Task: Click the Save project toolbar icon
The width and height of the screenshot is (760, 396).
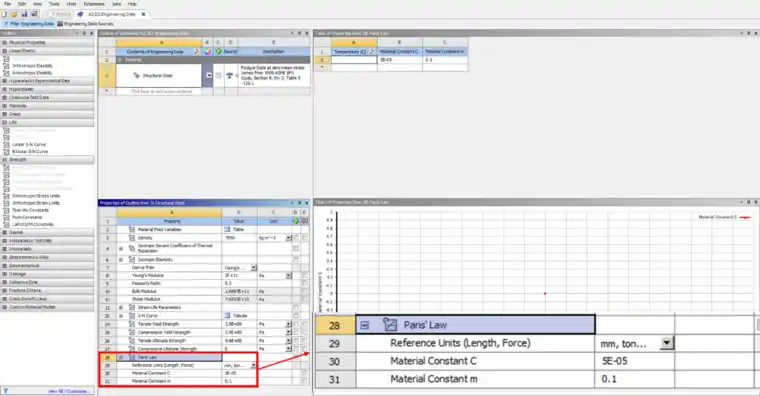Action: click(24, 14)
